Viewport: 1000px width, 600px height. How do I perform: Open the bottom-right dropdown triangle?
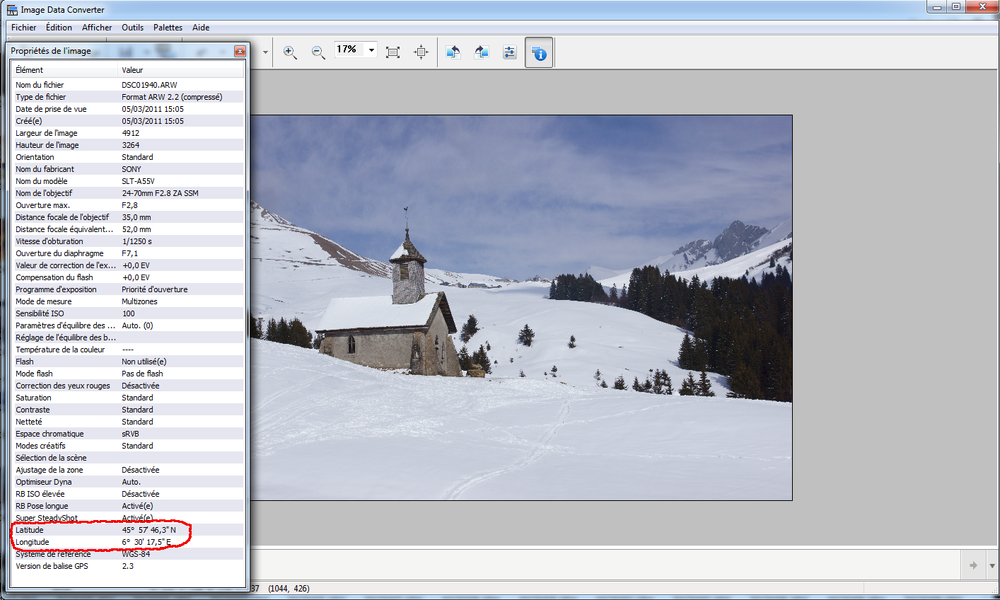coord(992,565)
